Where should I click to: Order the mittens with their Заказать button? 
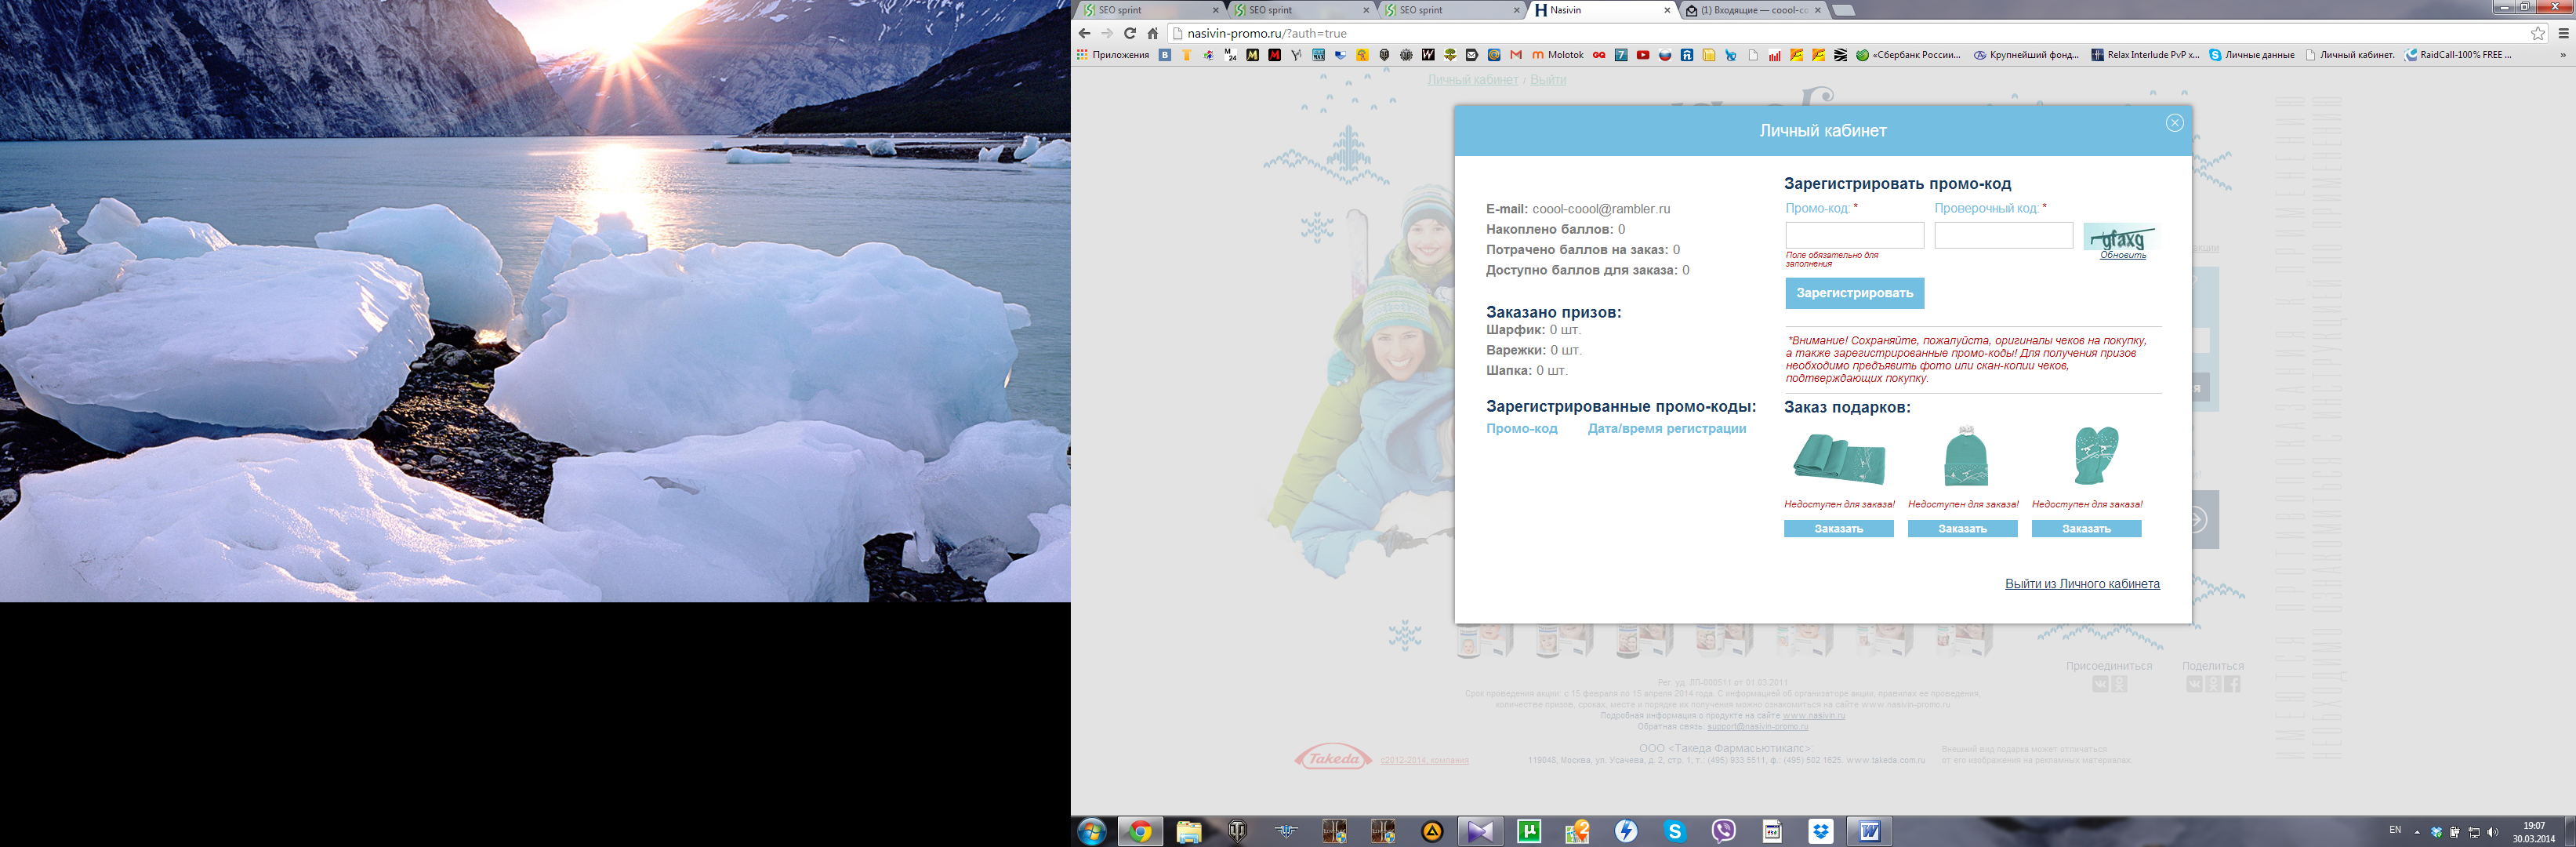click(2086, 529)
